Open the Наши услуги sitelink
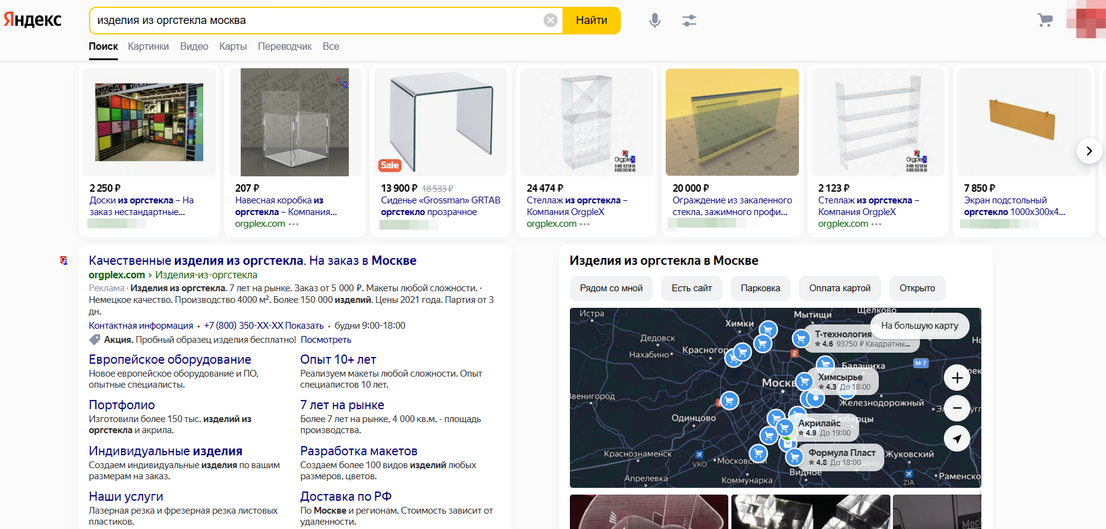This screenshot has width=1106, height=529. [126, 497]
